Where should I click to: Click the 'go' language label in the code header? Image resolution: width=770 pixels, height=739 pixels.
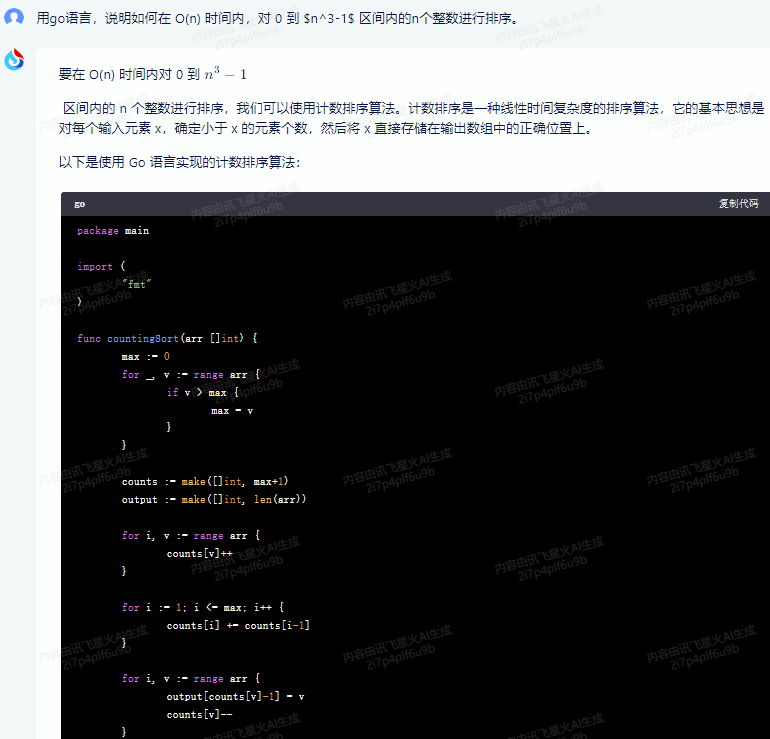pyautogui.click(x=80, y=204)
